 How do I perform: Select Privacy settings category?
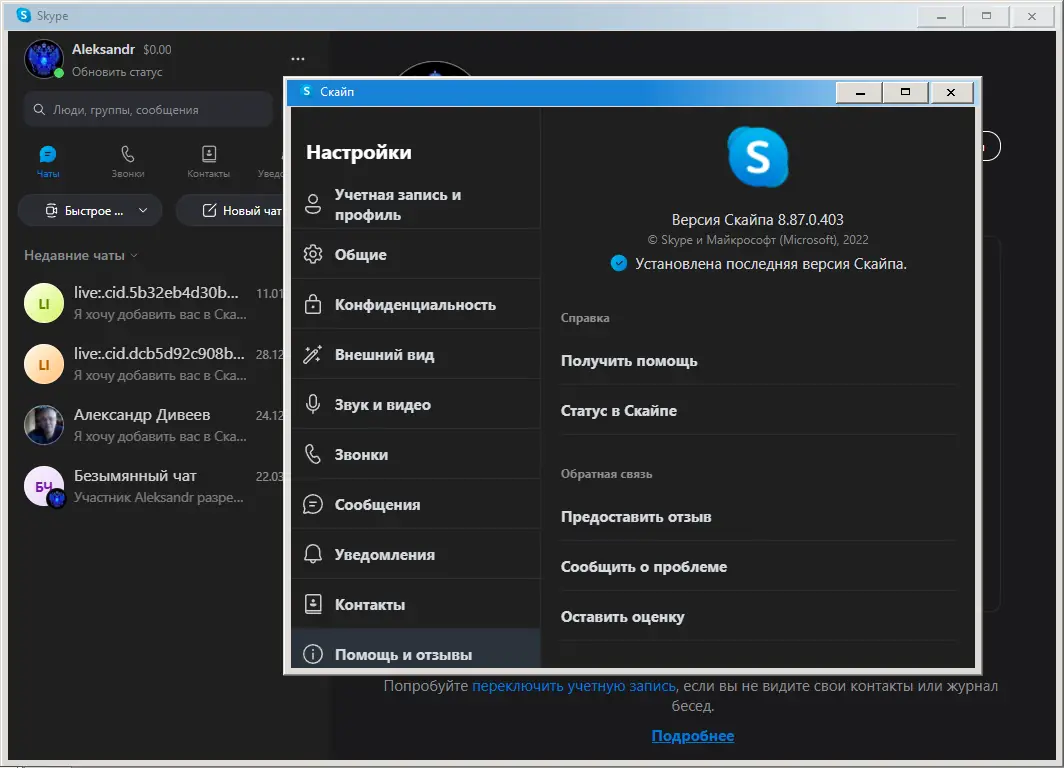tap(416, 304)
